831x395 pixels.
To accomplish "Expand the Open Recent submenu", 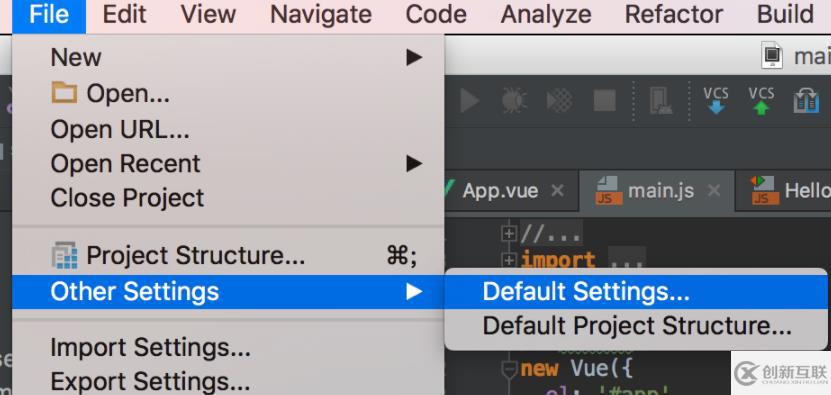I will [x=414, y=164].
